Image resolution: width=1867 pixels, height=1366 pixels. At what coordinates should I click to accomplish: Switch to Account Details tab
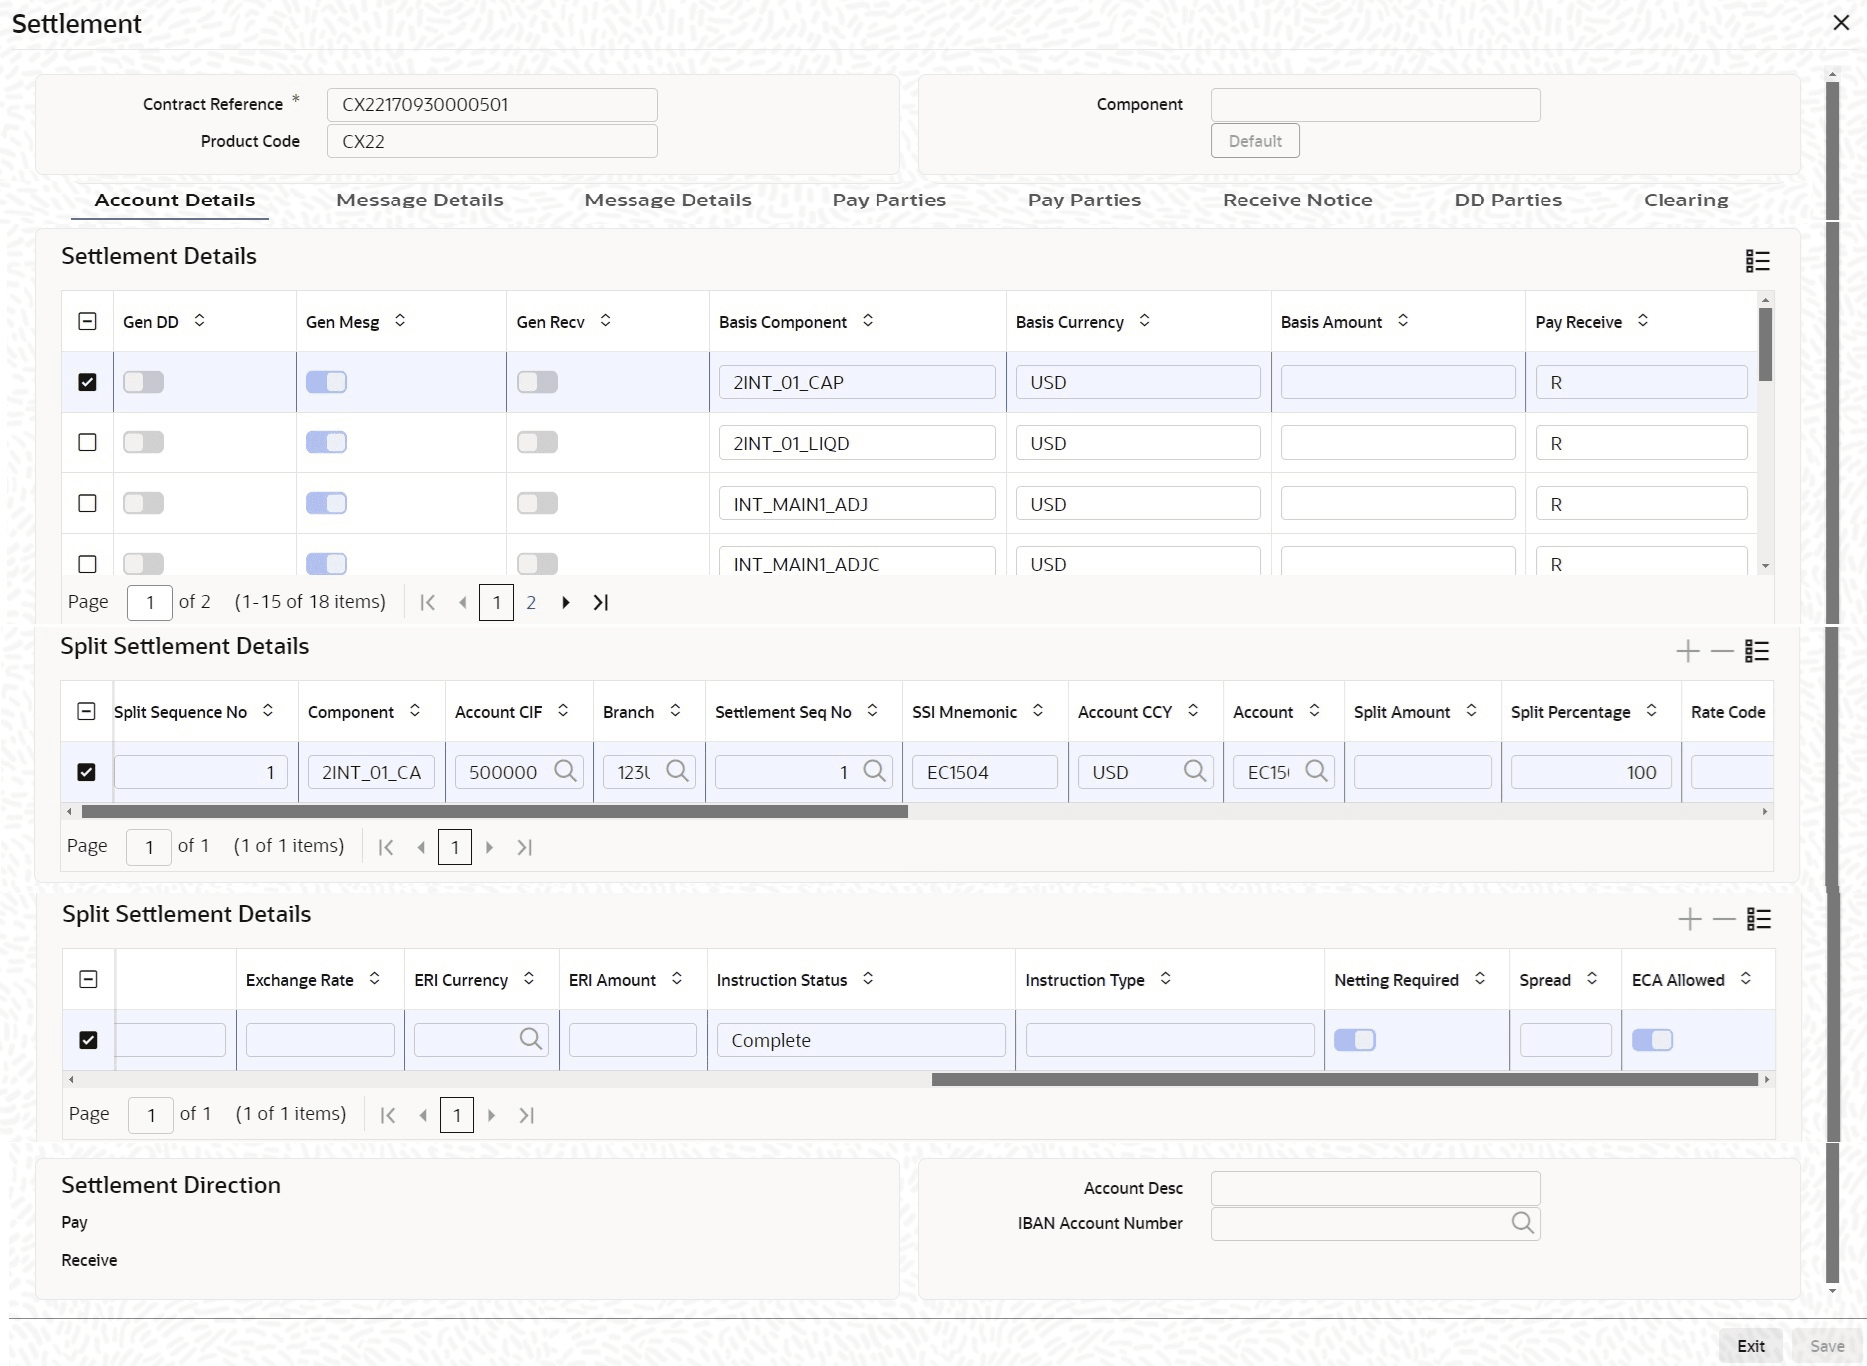click(x=175, y=200)
